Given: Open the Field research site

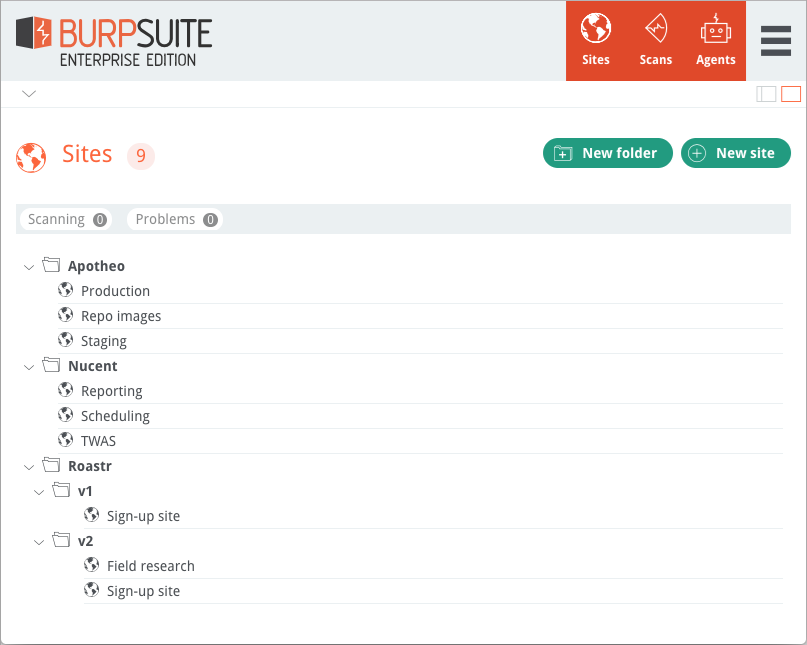Looking at the screenshot, I should pyautogui.click(x=151, y=566).
